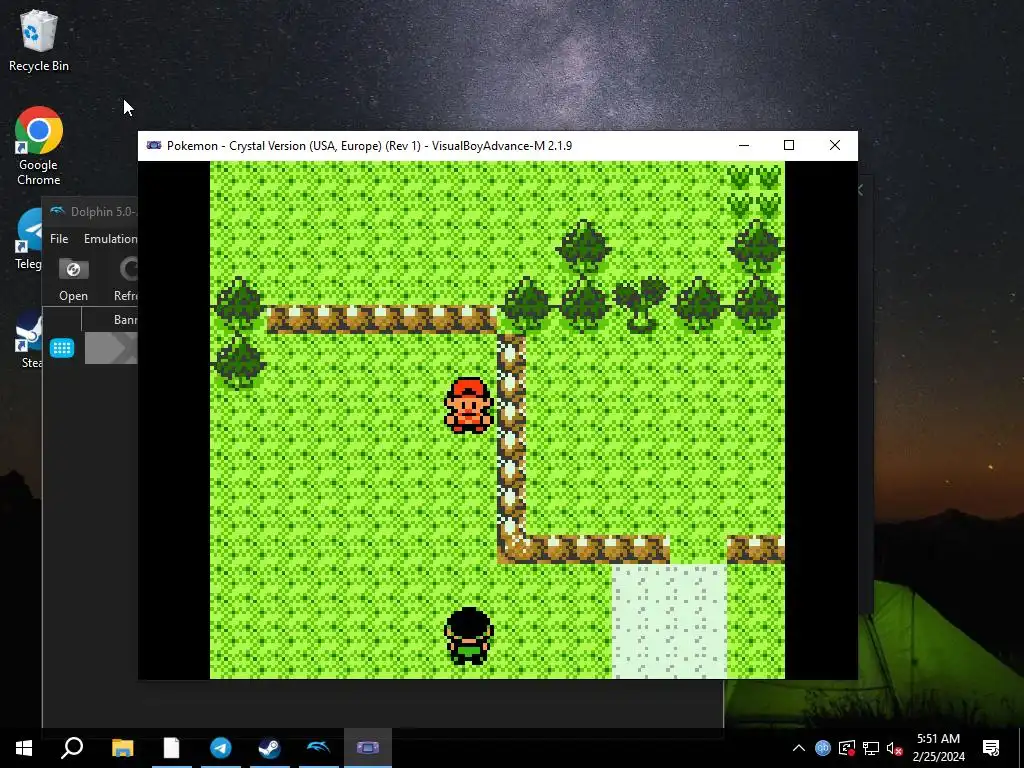This screenshot has width=1024, height=768.
Task: Select the gray game banner thumbnail in Dolphin
Action: click(x=111, y=348)
